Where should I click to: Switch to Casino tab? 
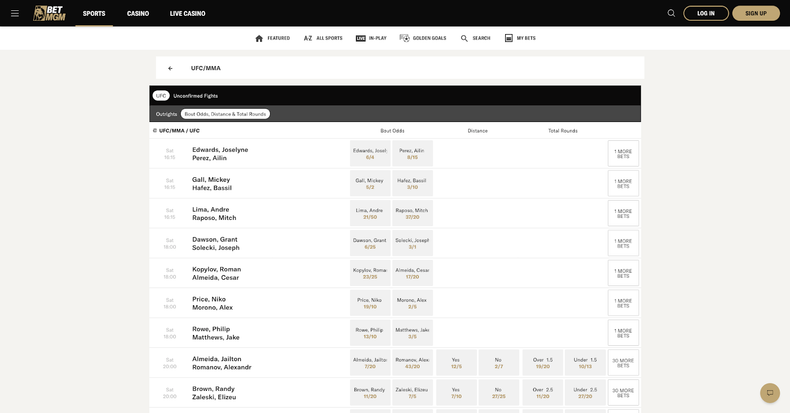138,13
